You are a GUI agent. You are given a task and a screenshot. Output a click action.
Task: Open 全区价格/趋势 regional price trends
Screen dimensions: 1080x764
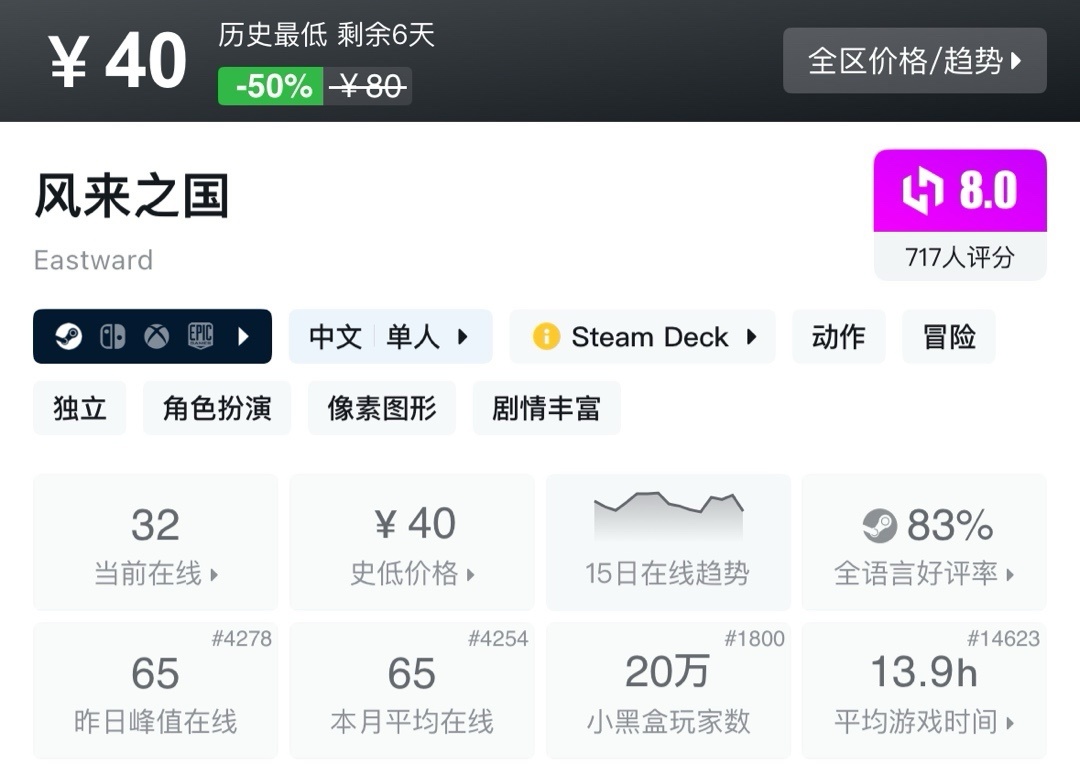point(914,61)
